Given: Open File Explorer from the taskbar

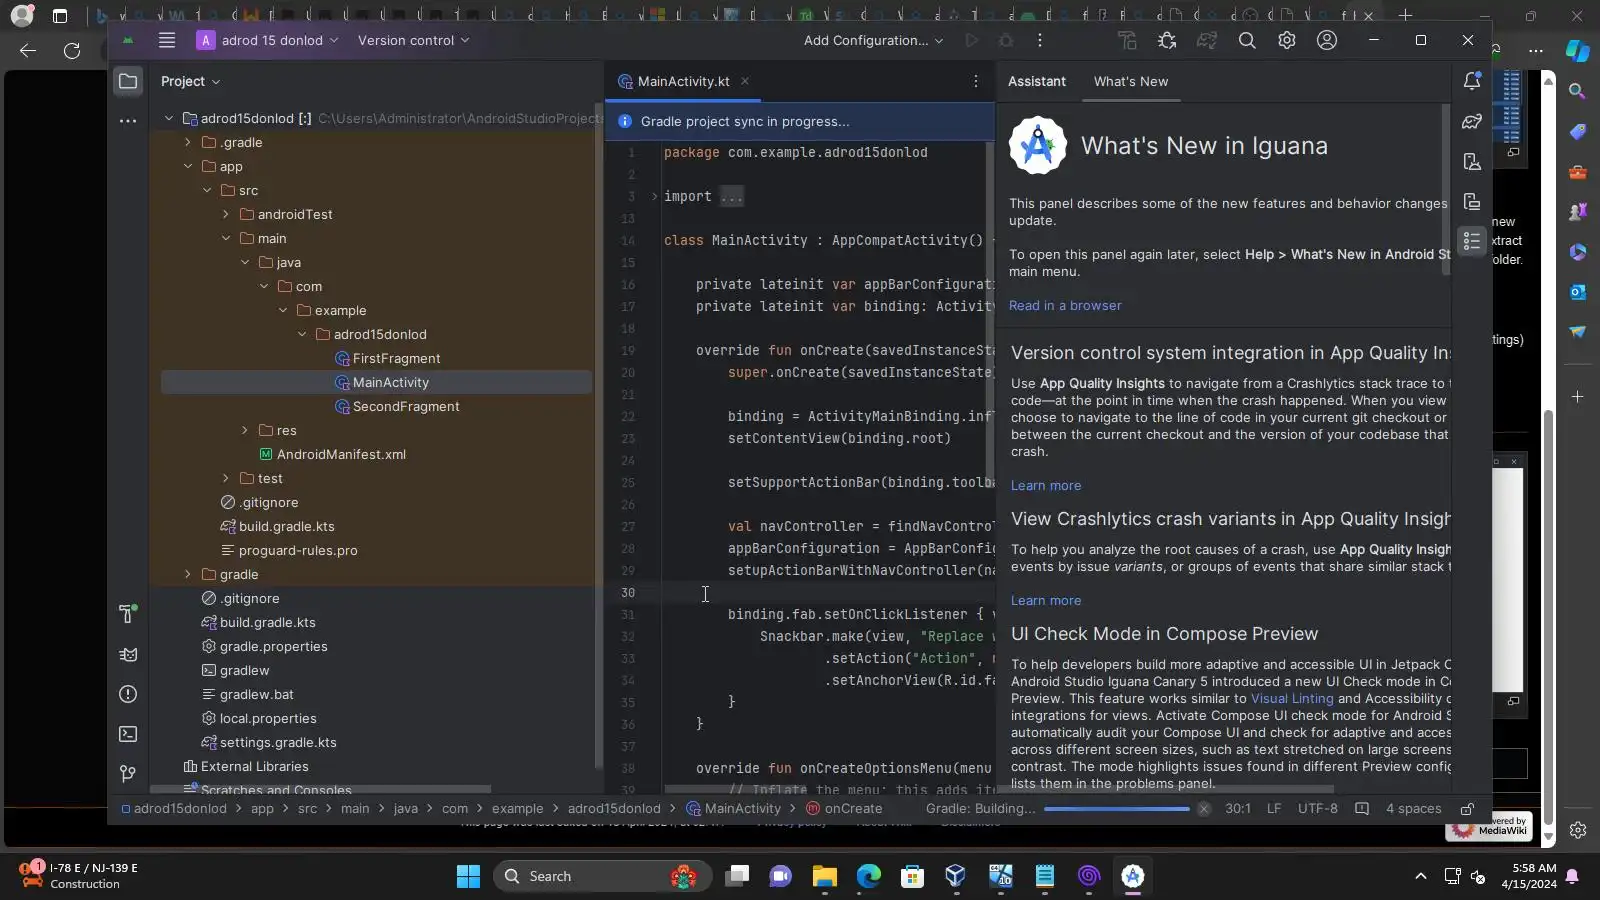Looking at the screenshot, I should tap(824, 876).
